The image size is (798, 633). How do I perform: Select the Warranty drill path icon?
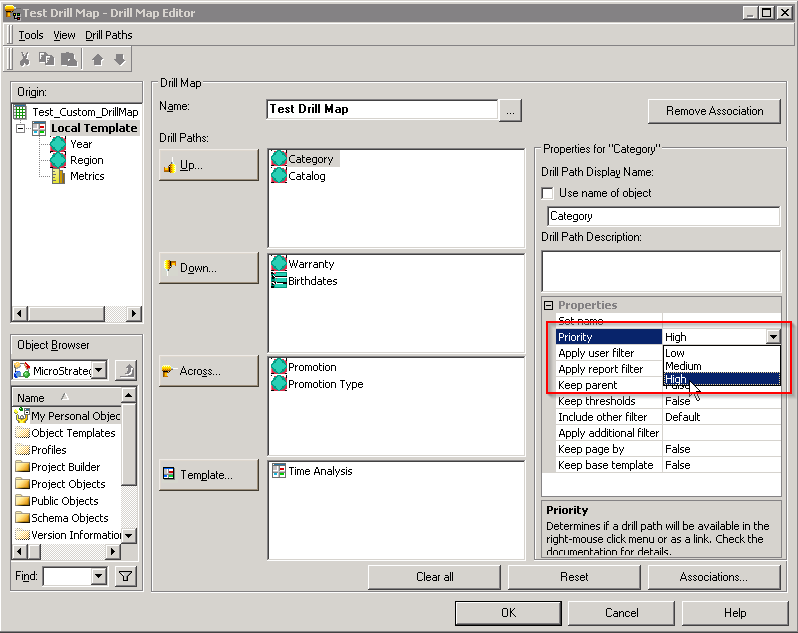click(x=279, y=264)
